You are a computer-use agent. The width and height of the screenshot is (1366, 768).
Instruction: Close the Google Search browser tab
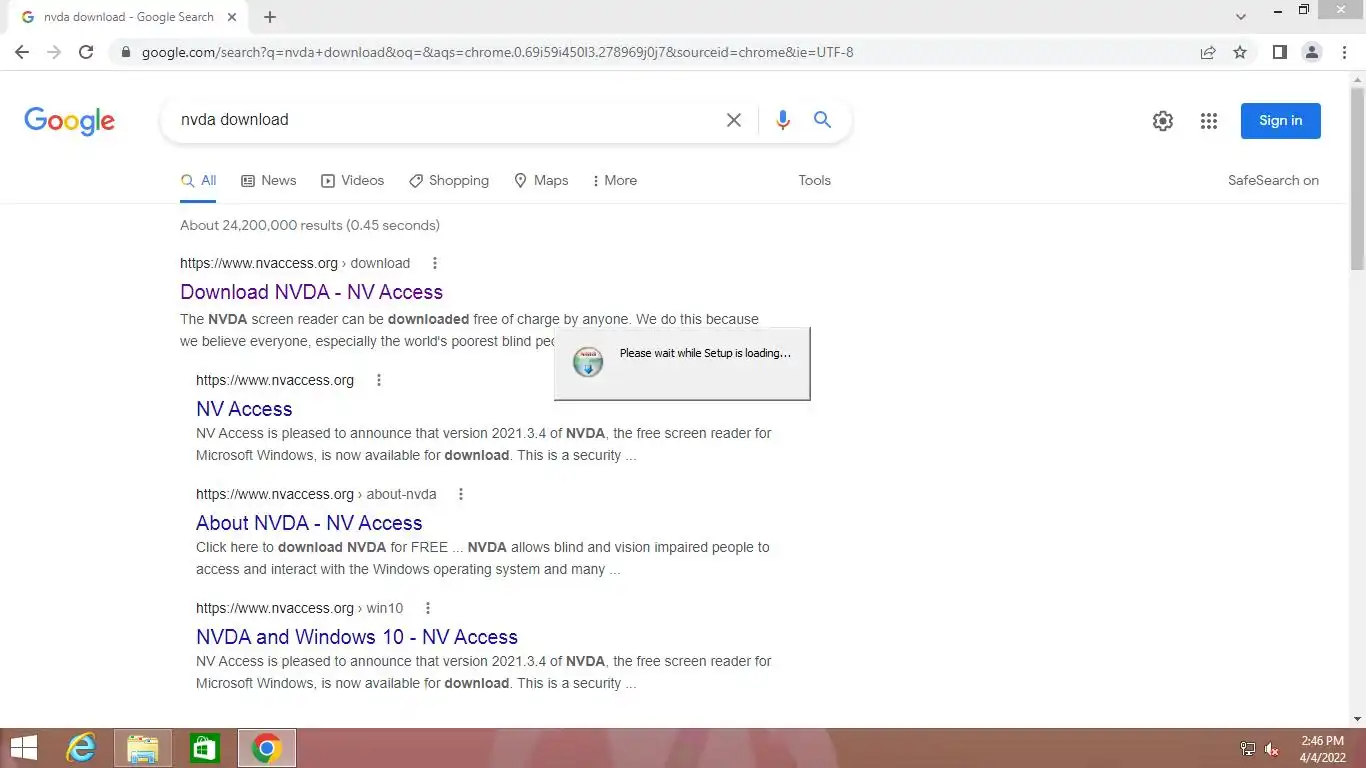coord(232,17)
